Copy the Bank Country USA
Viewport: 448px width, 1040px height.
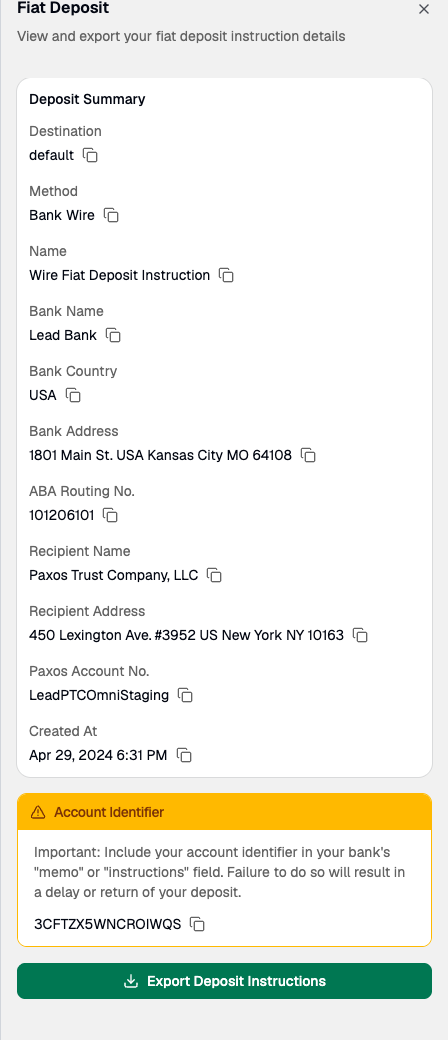[x=74, y=395]
